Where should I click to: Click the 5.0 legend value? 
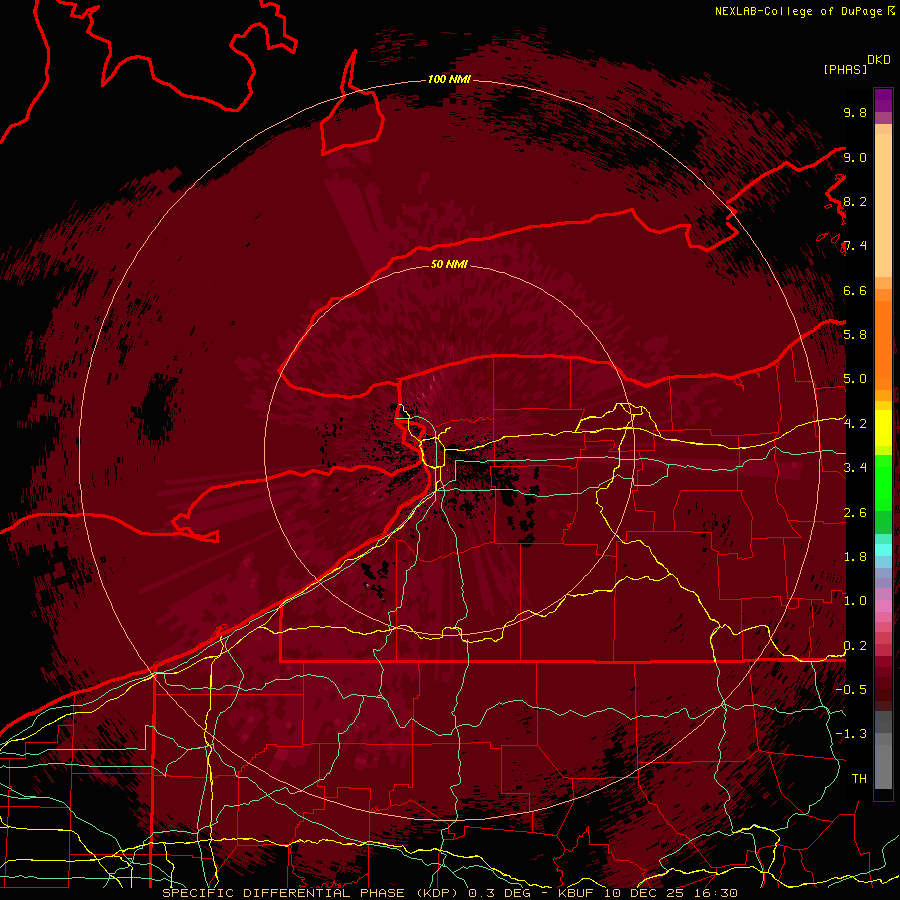(x=855, y=379)
